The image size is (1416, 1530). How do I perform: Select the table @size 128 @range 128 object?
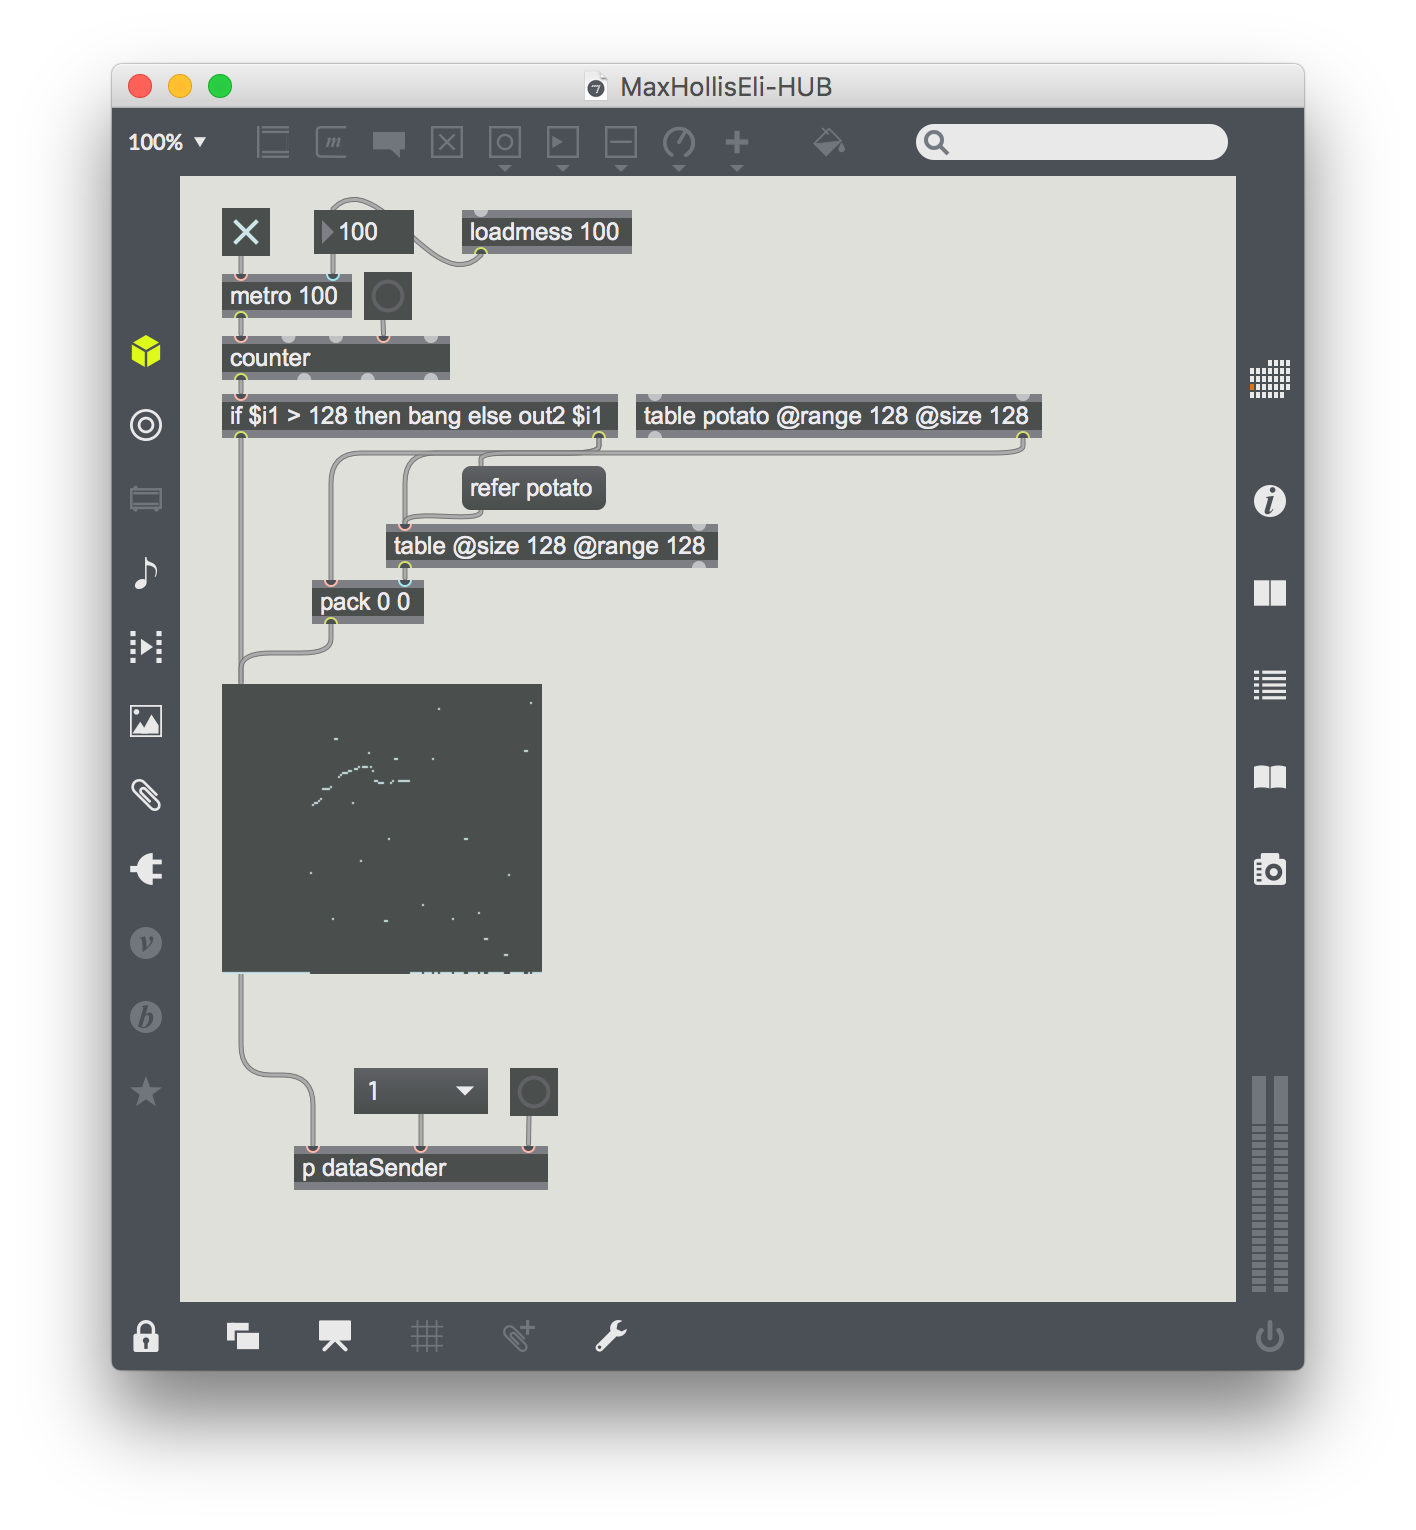tap(552, 546)
